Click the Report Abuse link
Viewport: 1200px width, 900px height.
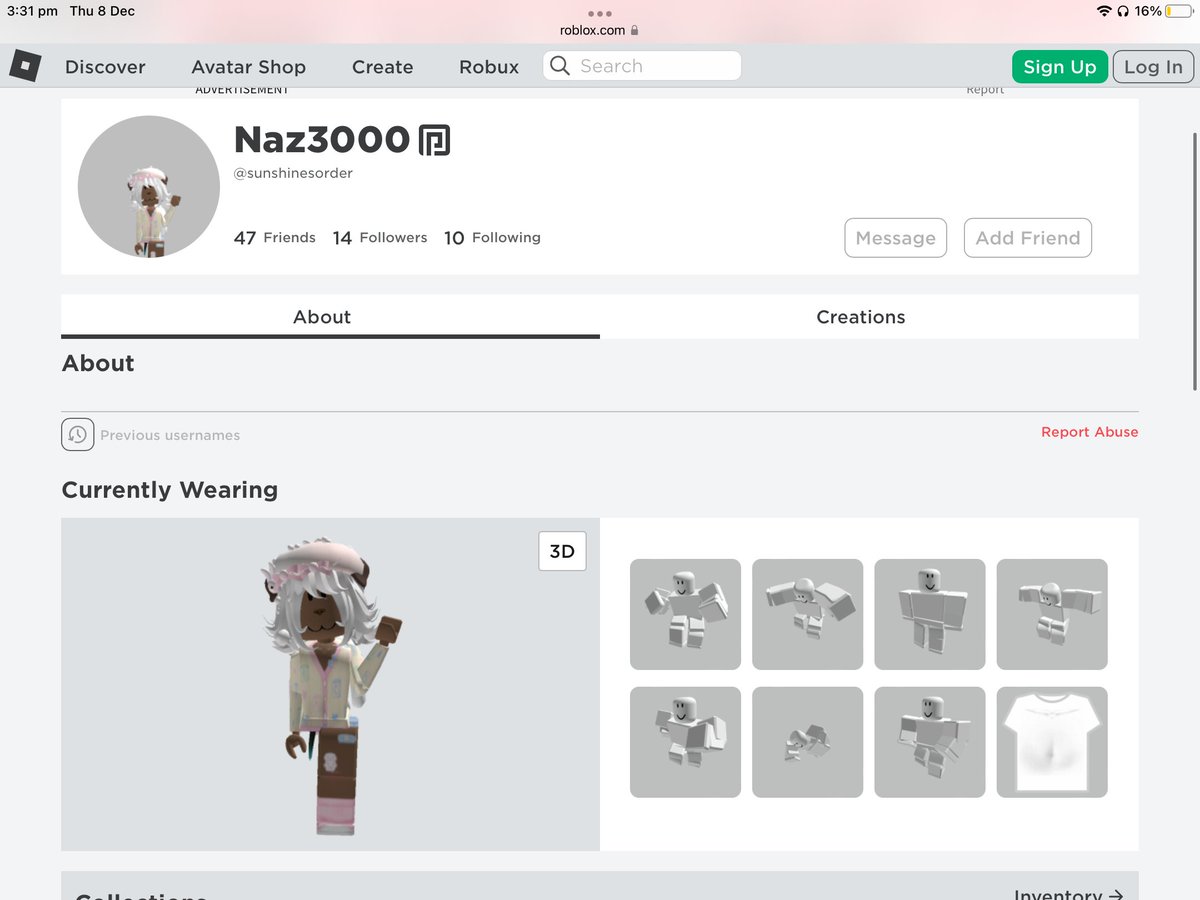pyautogui.click(x=1089, y=432)
